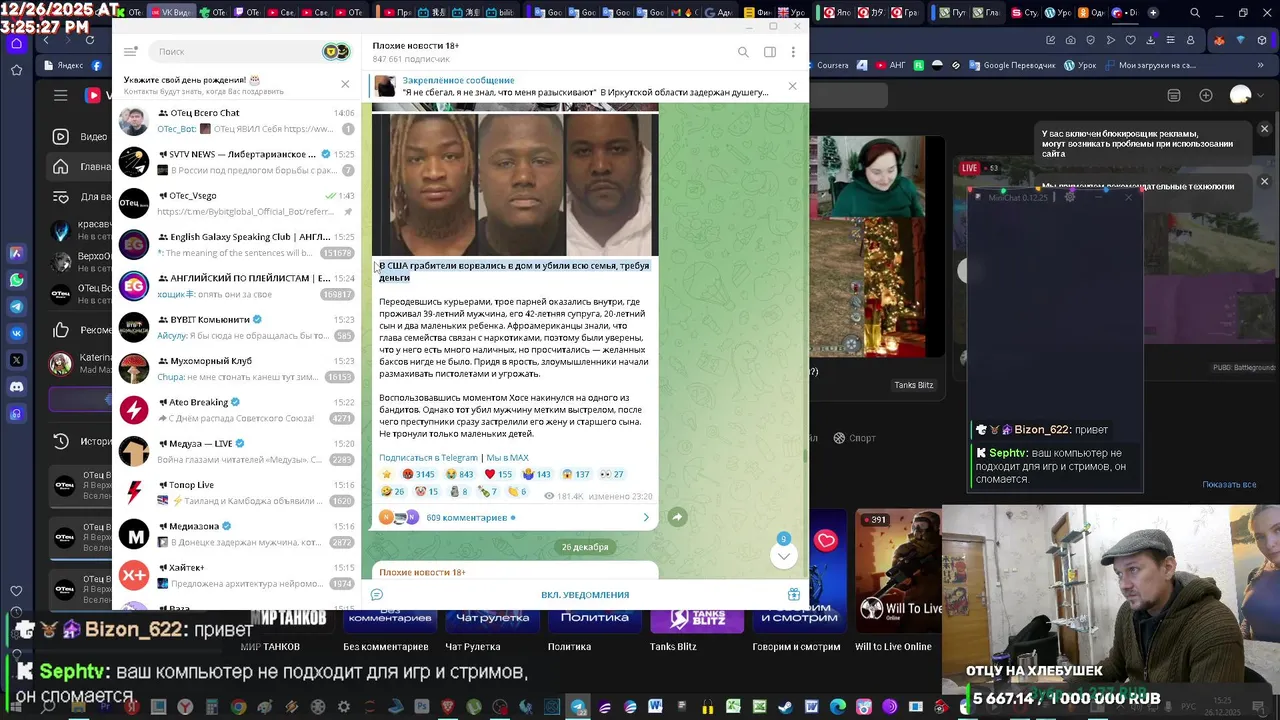
Task: Open Медиазона channel
Action: pos(237,534)
